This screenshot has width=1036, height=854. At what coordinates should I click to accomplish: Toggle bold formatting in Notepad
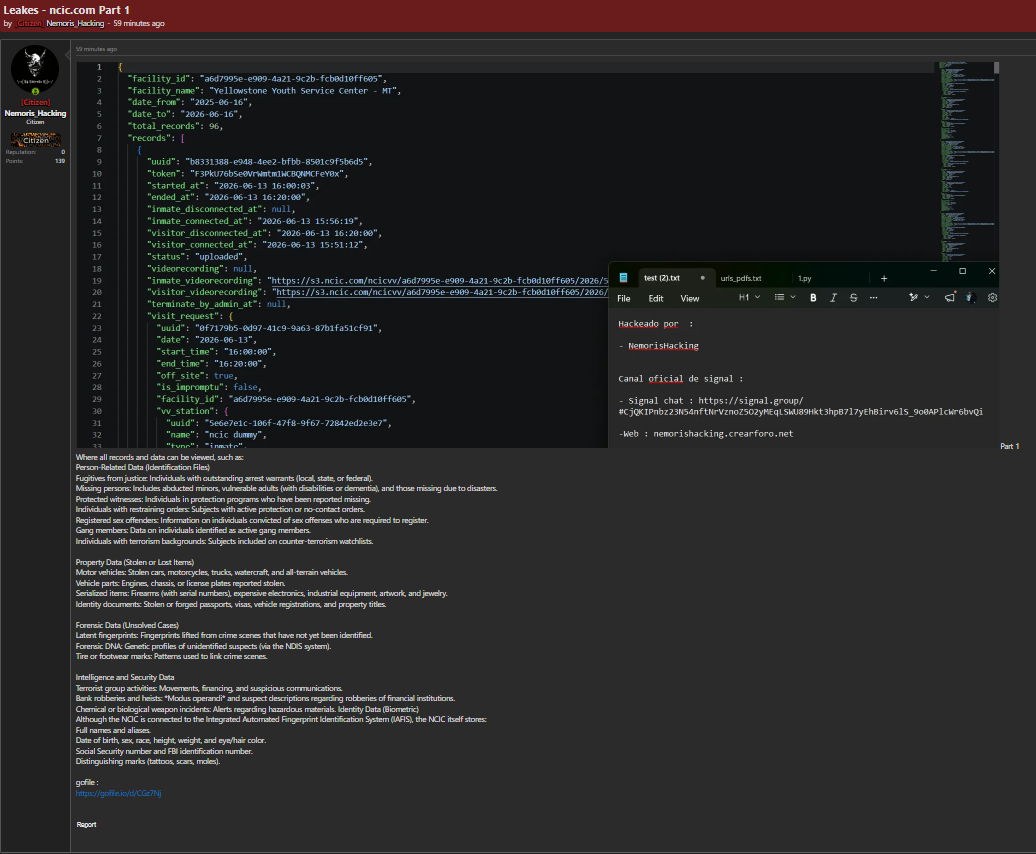point(813,298)
